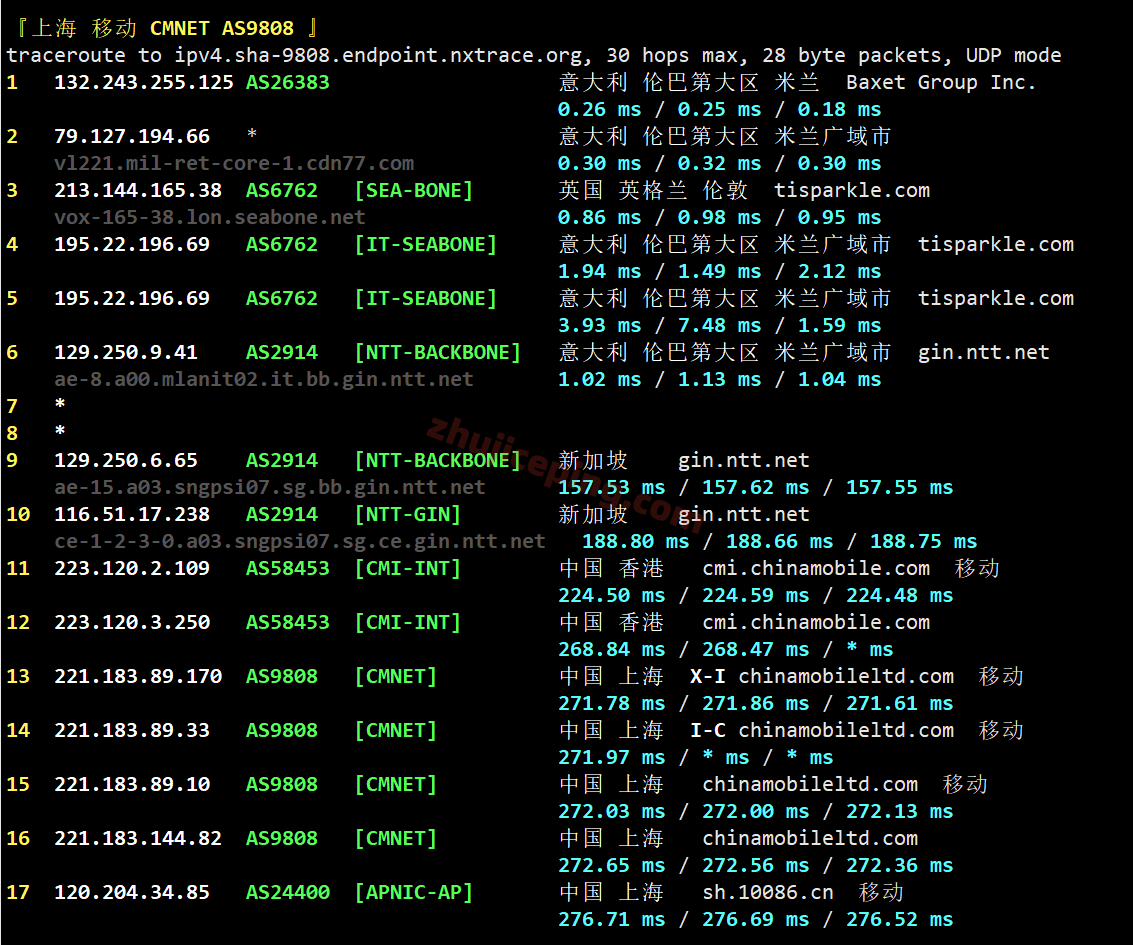Viewport: 1133px width, 945px height.
Task: Click IP address 129.250.6.65
Action: point(126,460)
